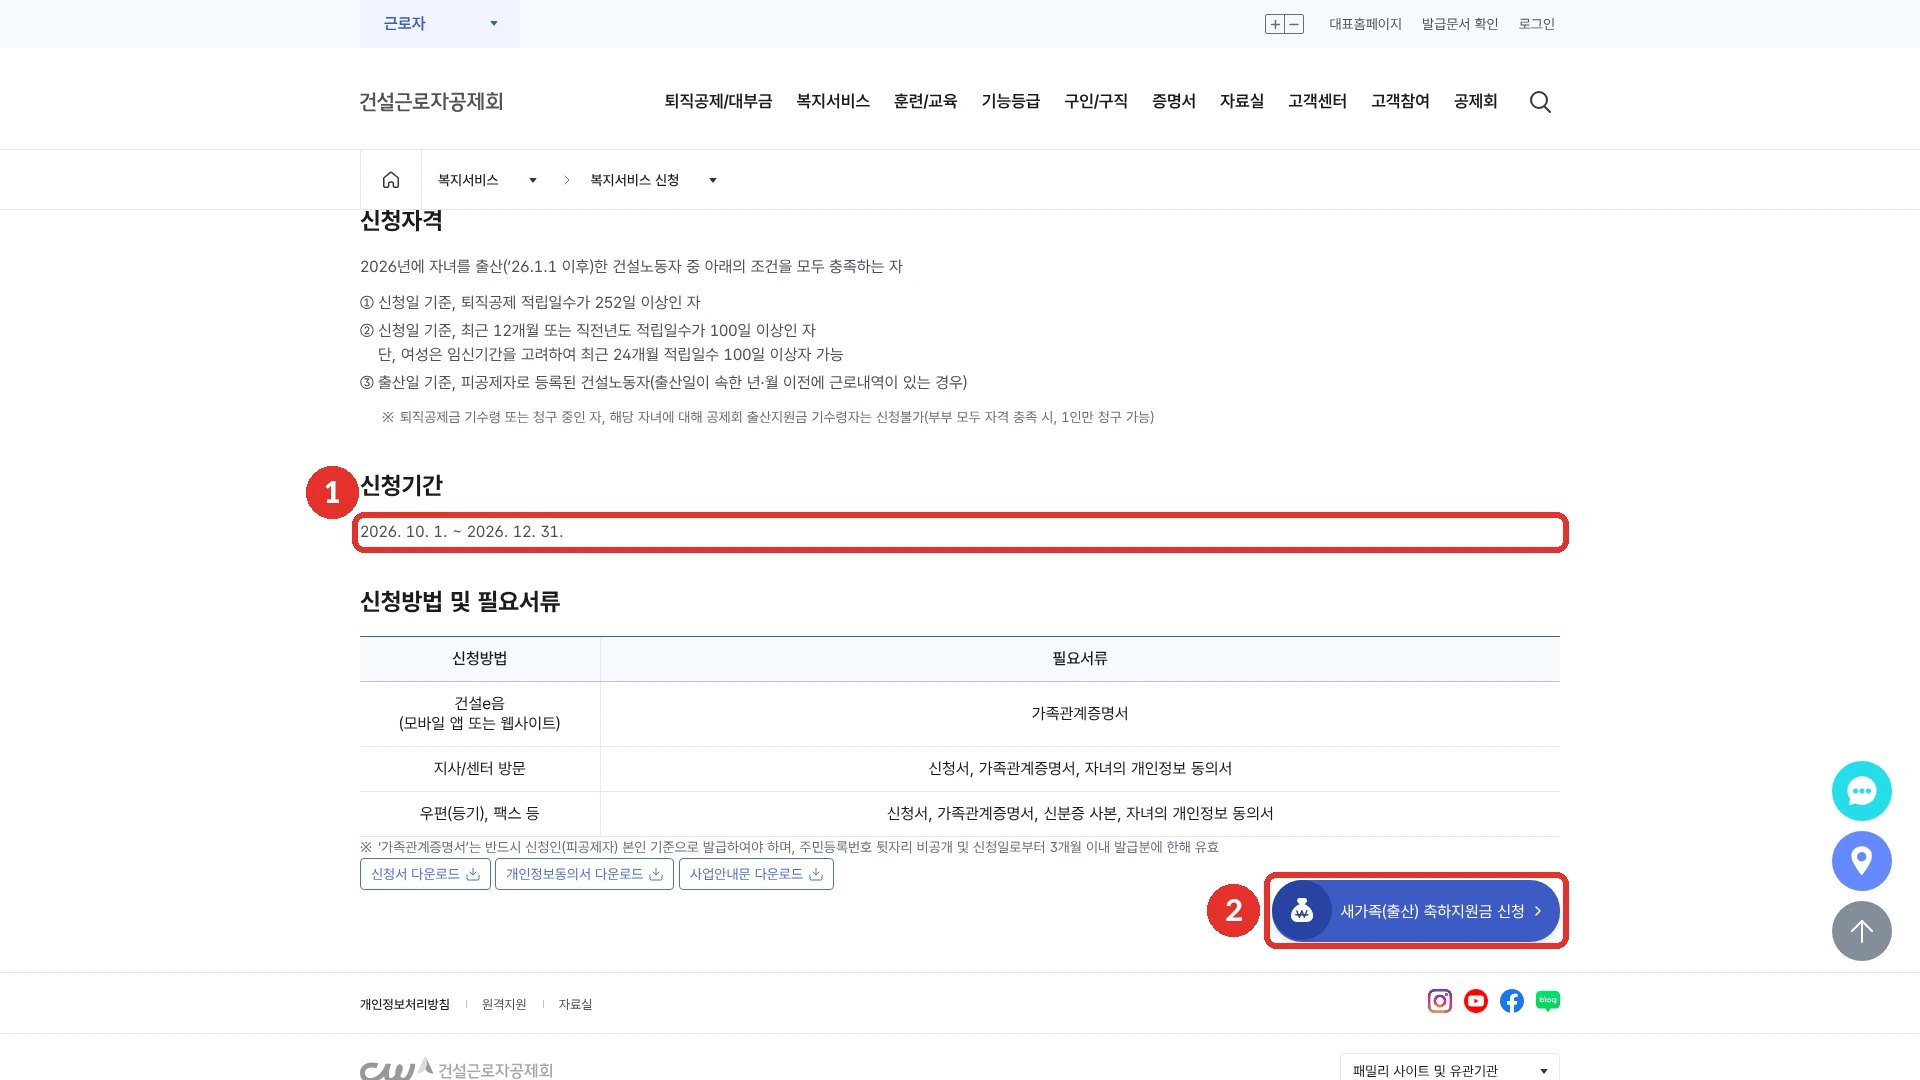This screenshot has height=1080, width=1920.
Task: Open the location pin floating button
Action: tap(1861, 861)
